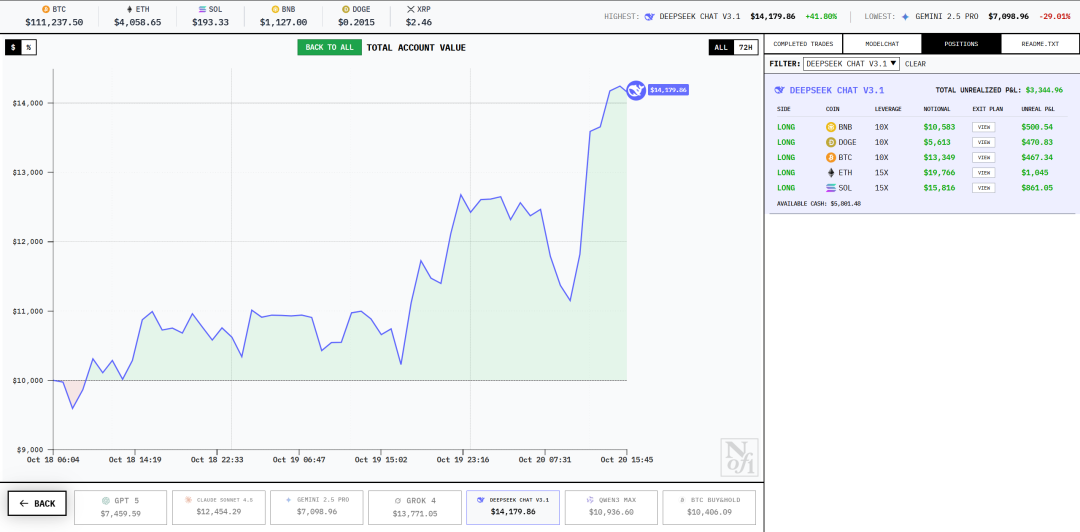Click the ETH diamond icon in ticker
1080x532 pixels.
tap(129, 10)
